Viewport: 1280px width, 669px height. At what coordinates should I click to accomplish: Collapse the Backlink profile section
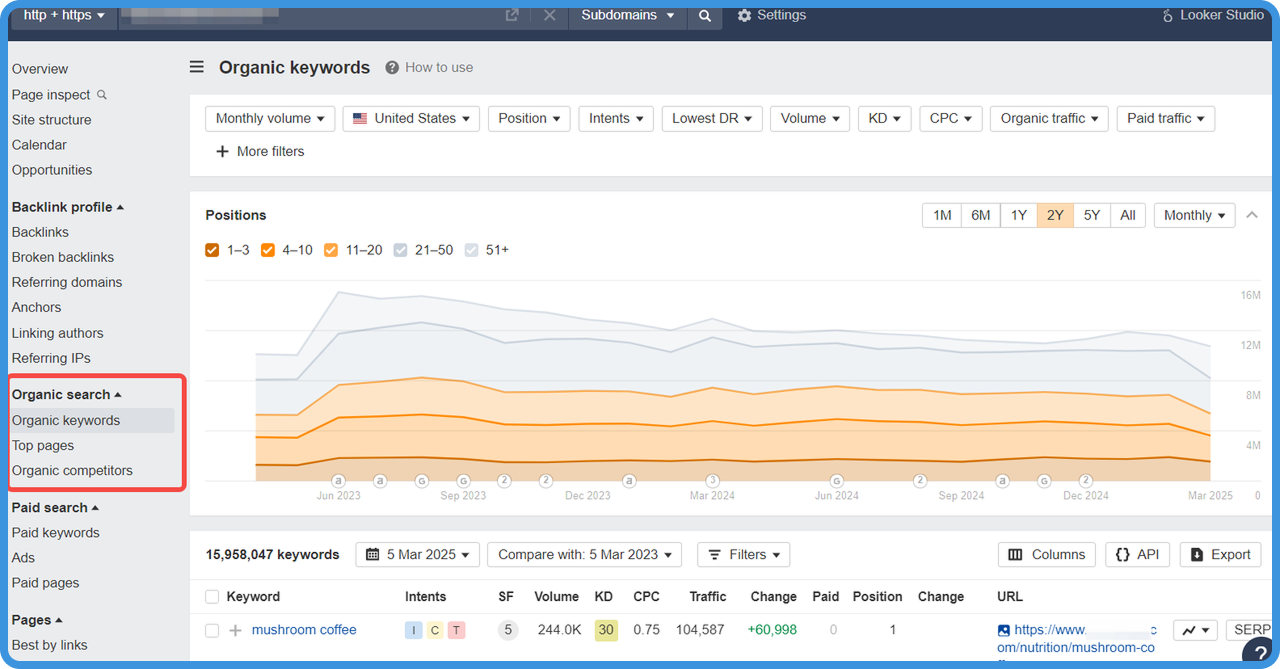pos(68,207)
